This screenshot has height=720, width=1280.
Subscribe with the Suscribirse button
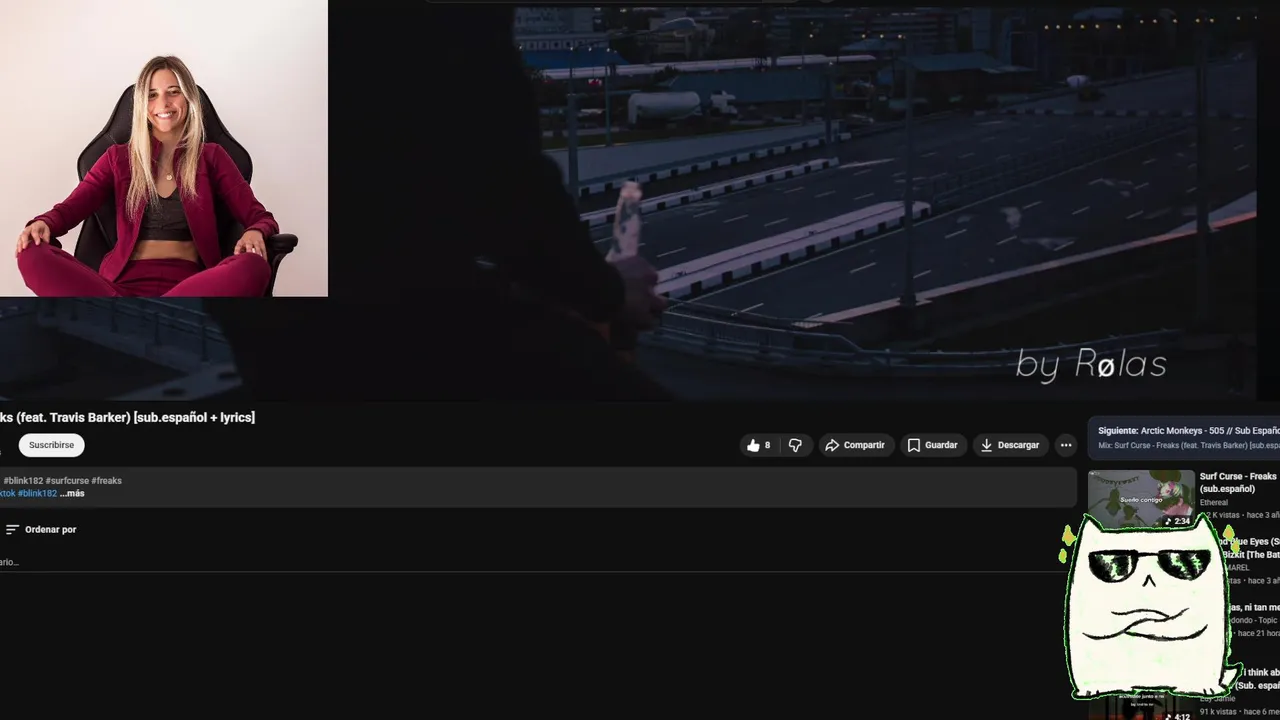pos(51,445)
